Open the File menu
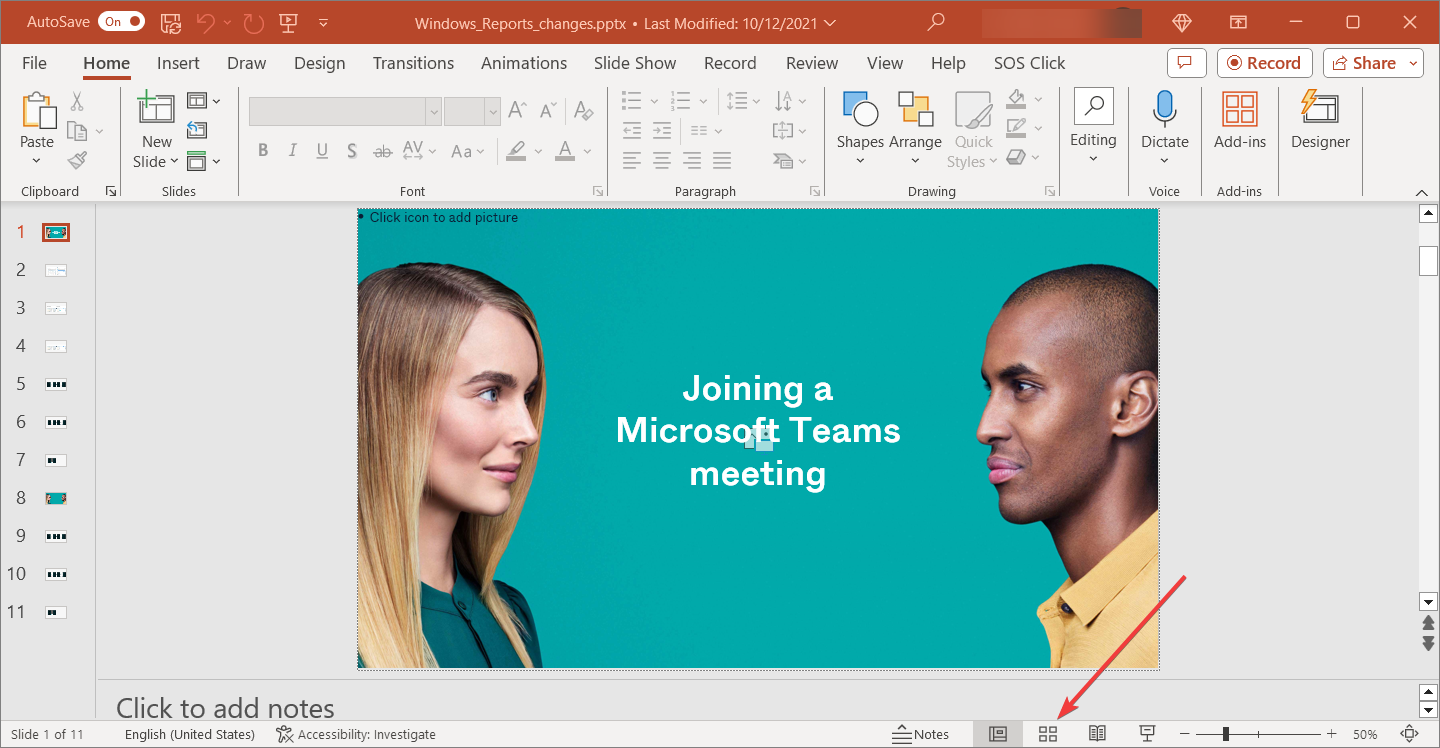The width and height of the screenshot is (1440, 748). pos(34,63)
